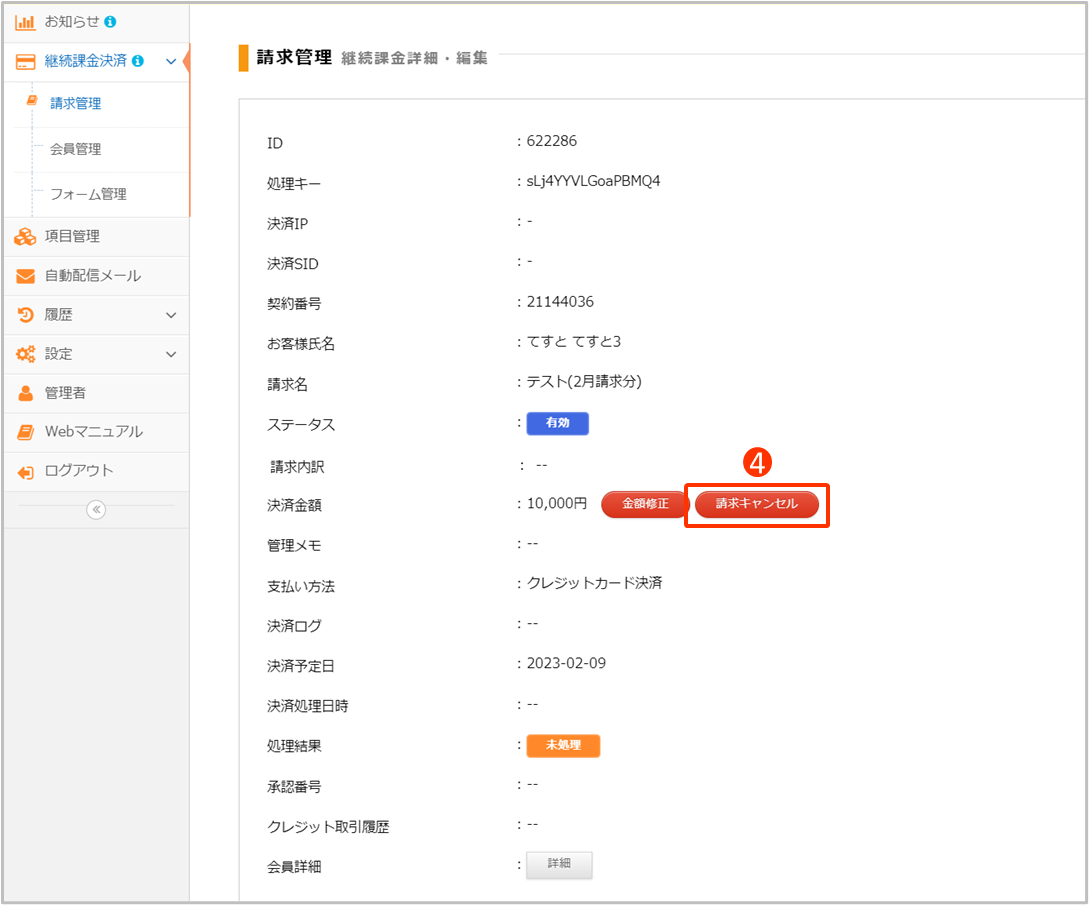Screen dimensions: 1089x905
Task: Click the 継続課金決済 credit card icon
Action: [x=26, y=61]
